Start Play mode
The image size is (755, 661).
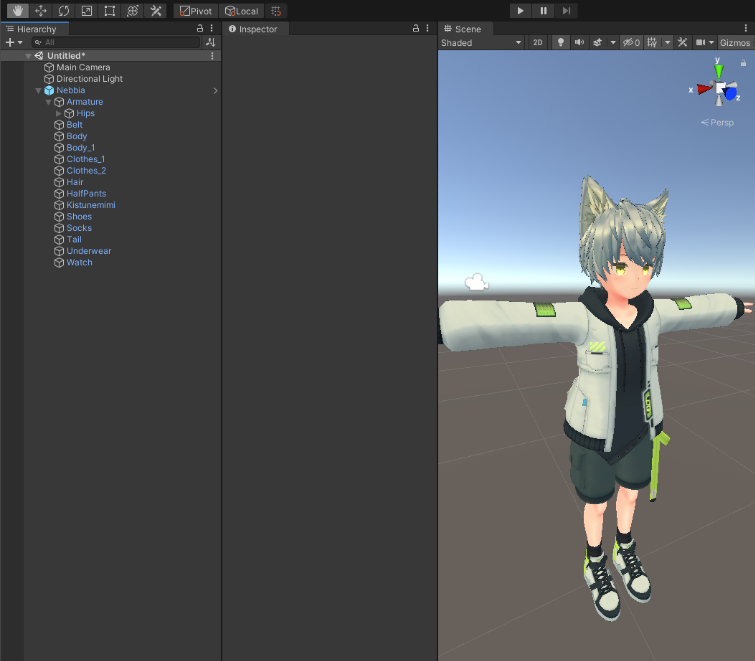point(521,11)
